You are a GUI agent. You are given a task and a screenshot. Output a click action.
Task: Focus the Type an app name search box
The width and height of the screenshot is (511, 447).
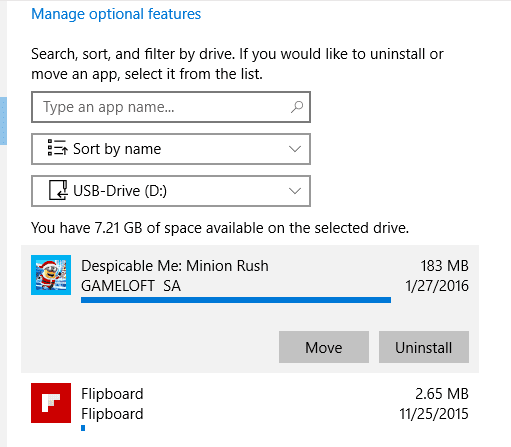(171, 107)
